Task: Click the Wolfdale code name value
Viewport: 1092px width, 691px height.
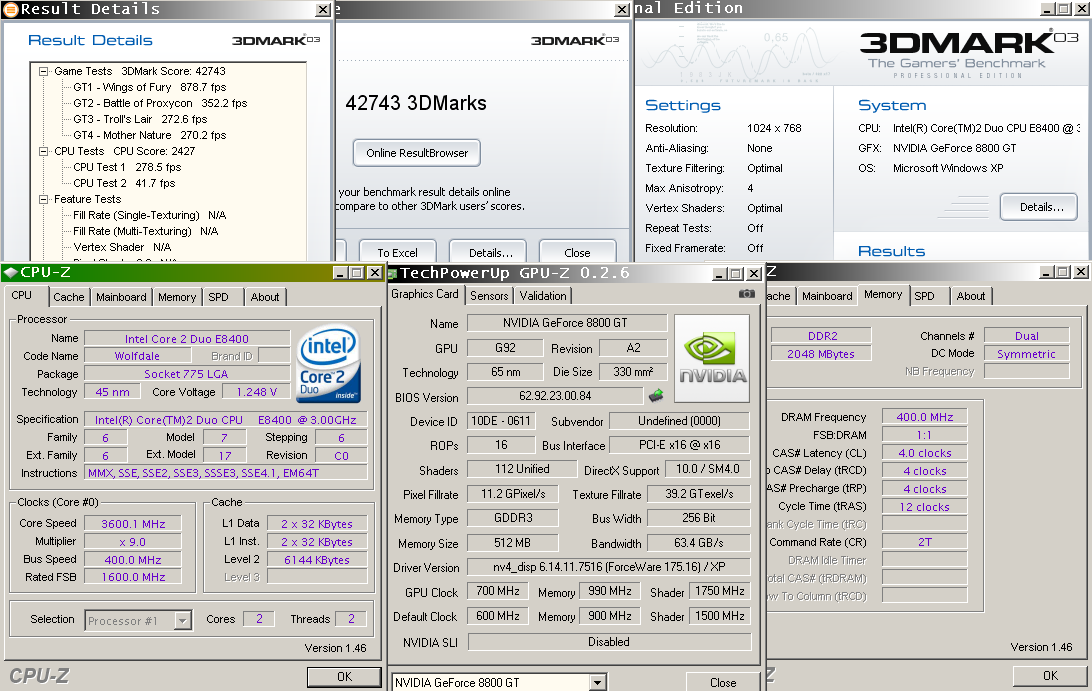Action: pyautogui.click(x=136, y=356)
